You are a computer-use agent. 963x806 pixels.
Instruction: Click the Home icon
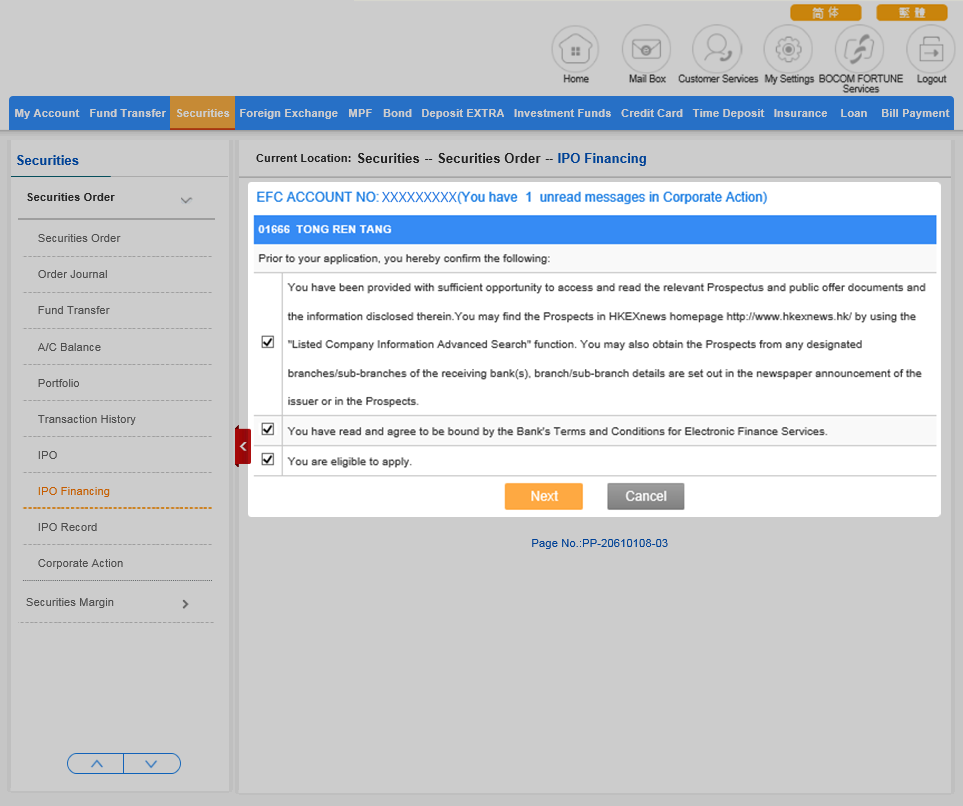tap(575, 49)
